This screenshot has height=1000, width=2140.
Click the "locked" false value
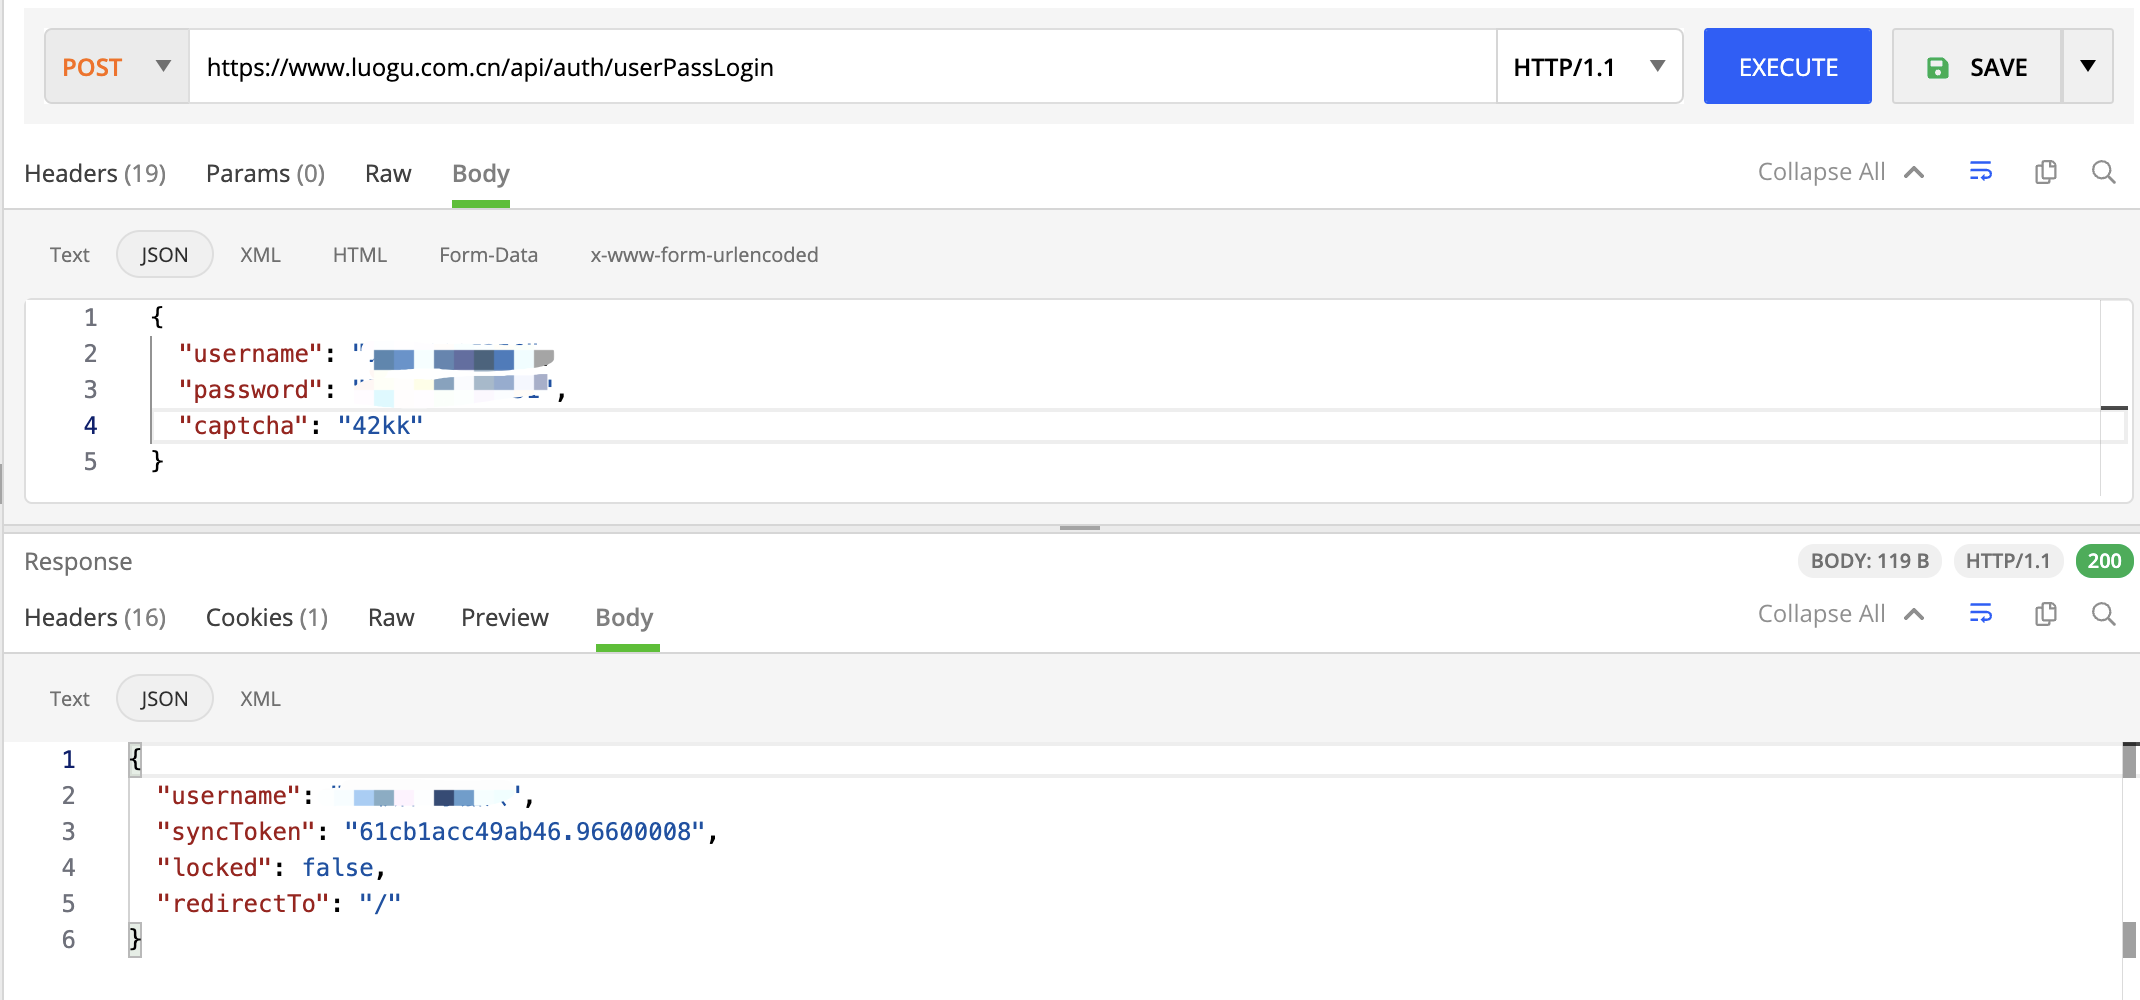(338, 868)
